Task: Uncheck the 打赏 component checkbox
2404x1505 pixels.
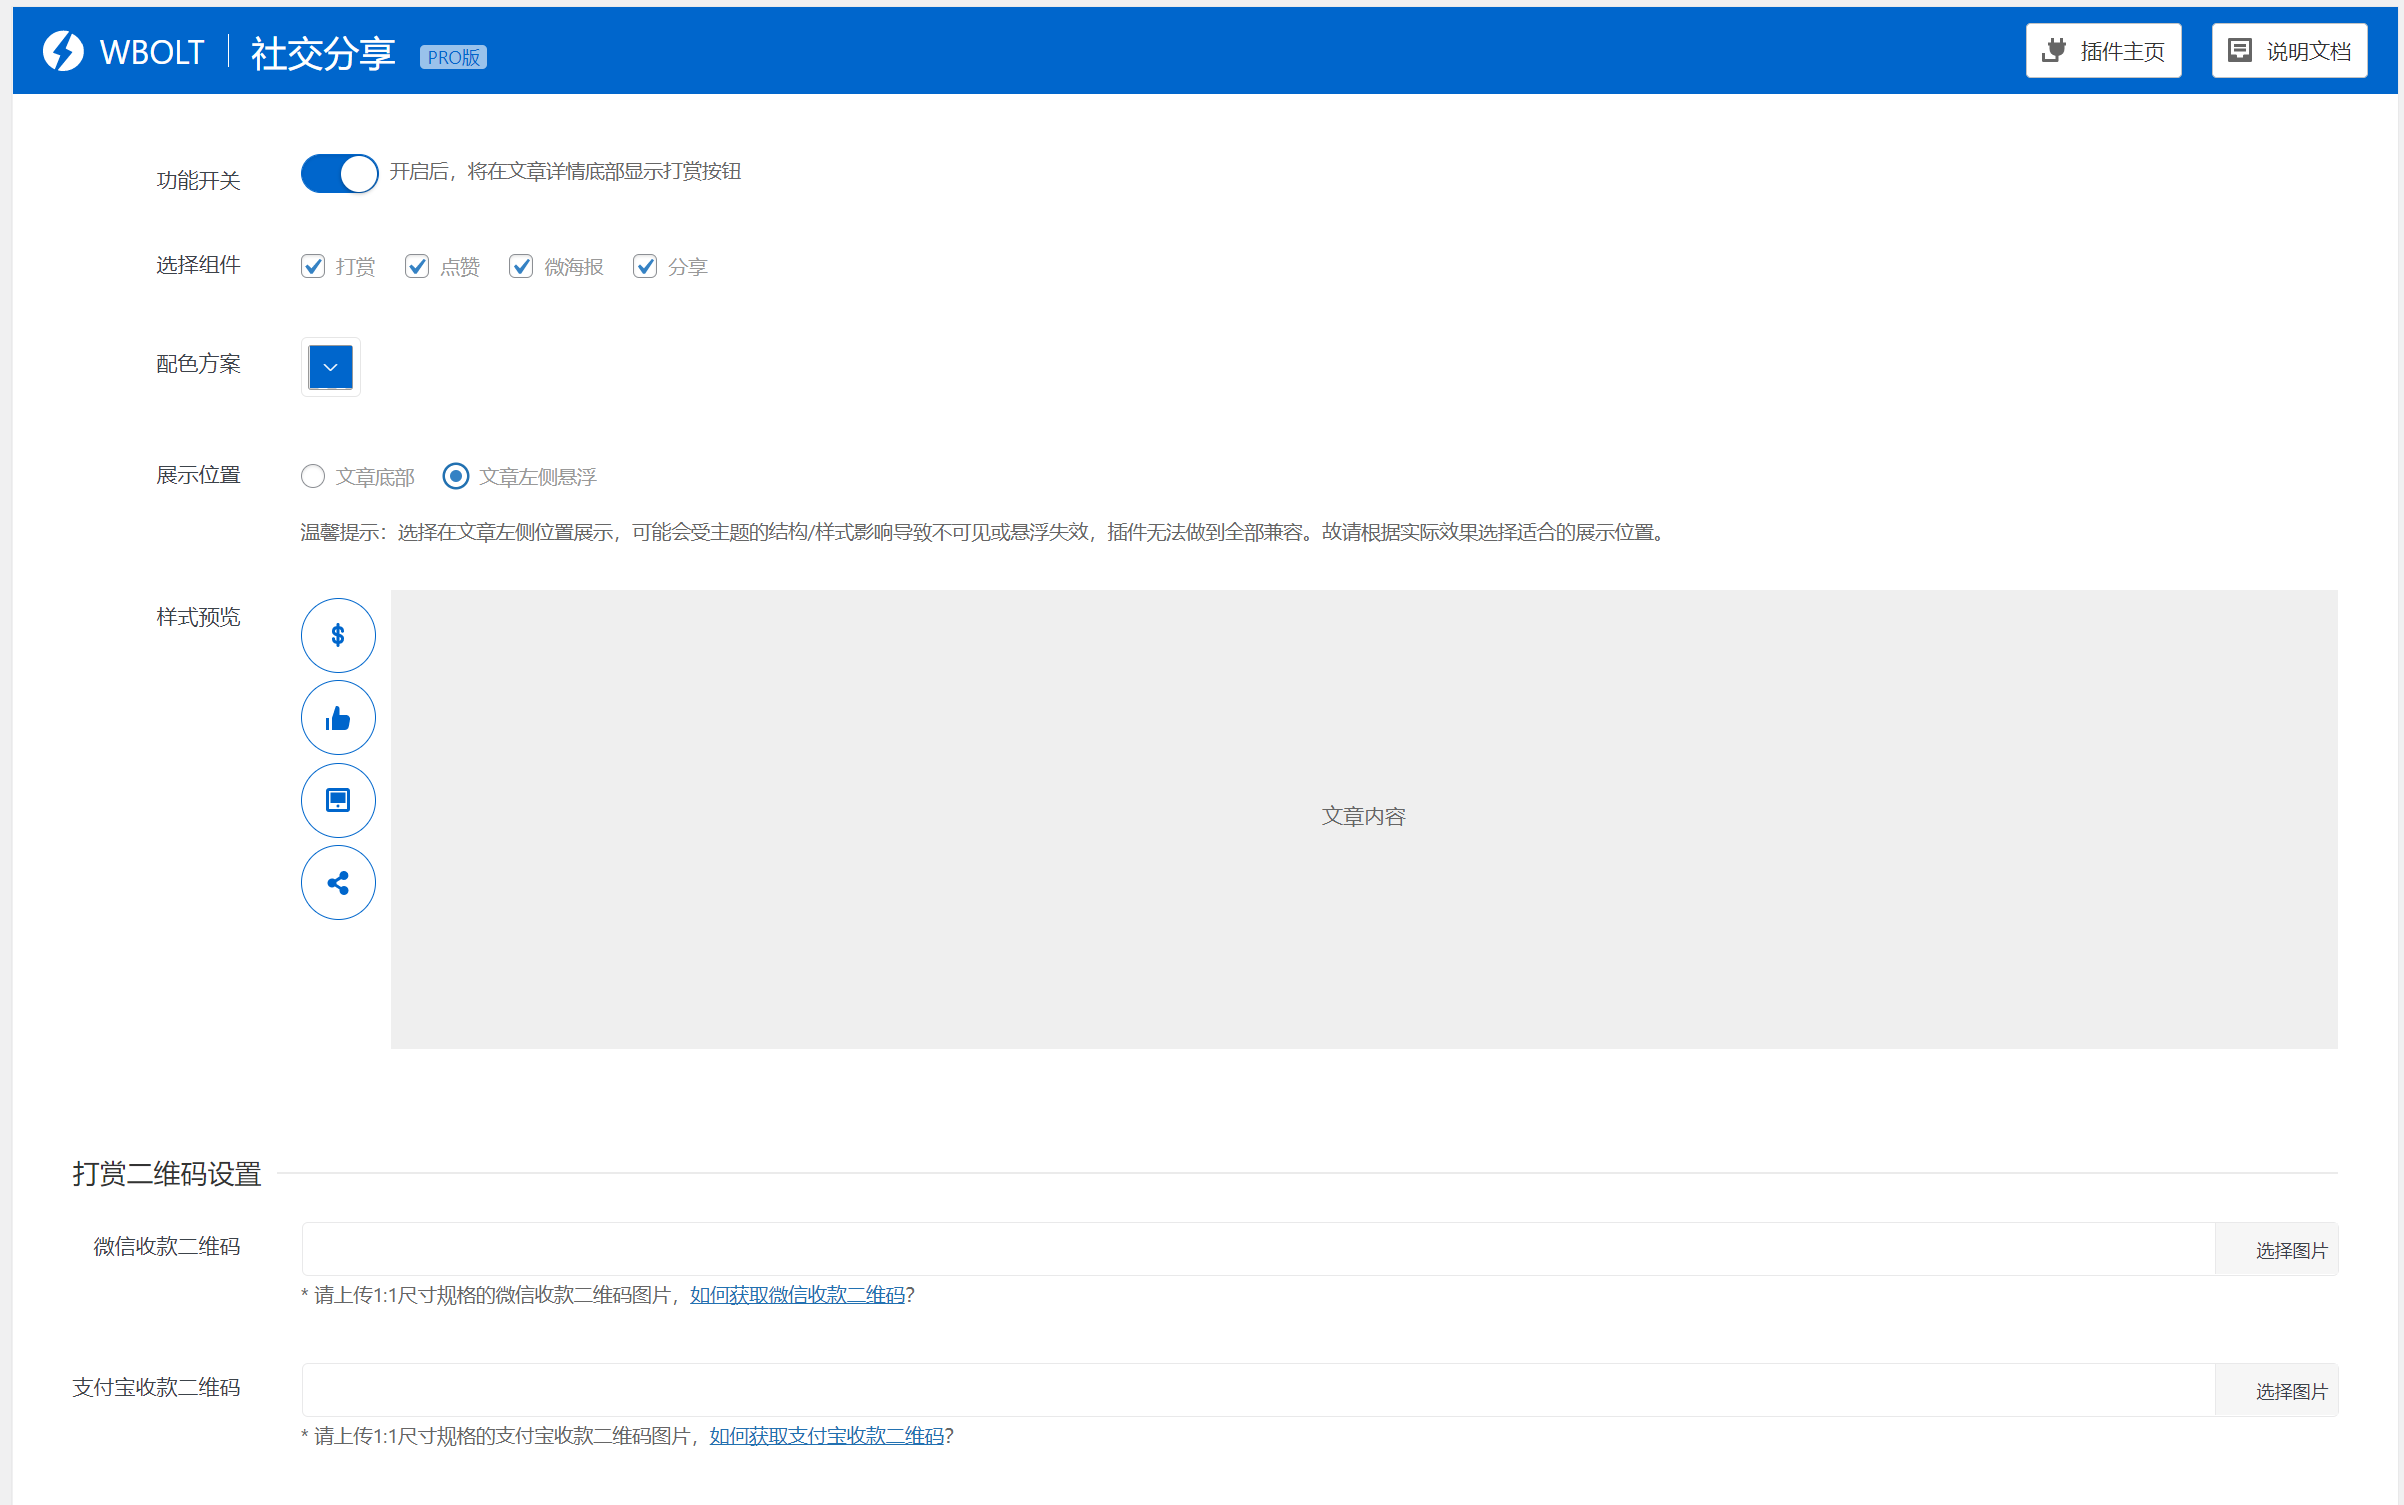Action: (313, 266)
